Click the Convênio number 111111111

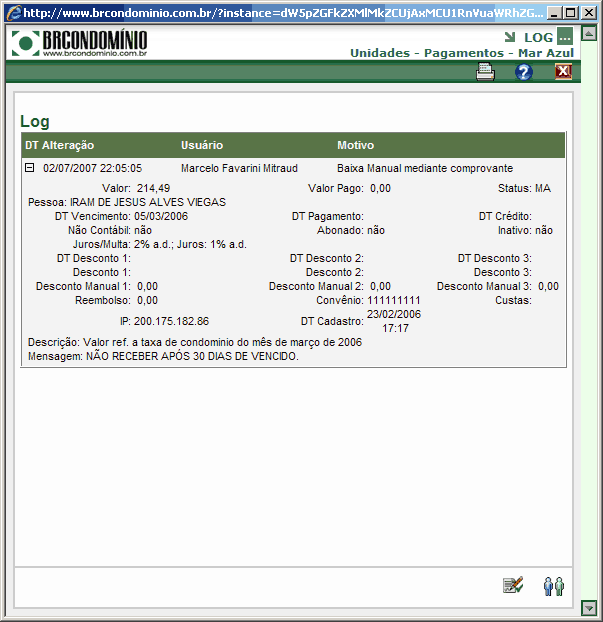tap(394, 300)
